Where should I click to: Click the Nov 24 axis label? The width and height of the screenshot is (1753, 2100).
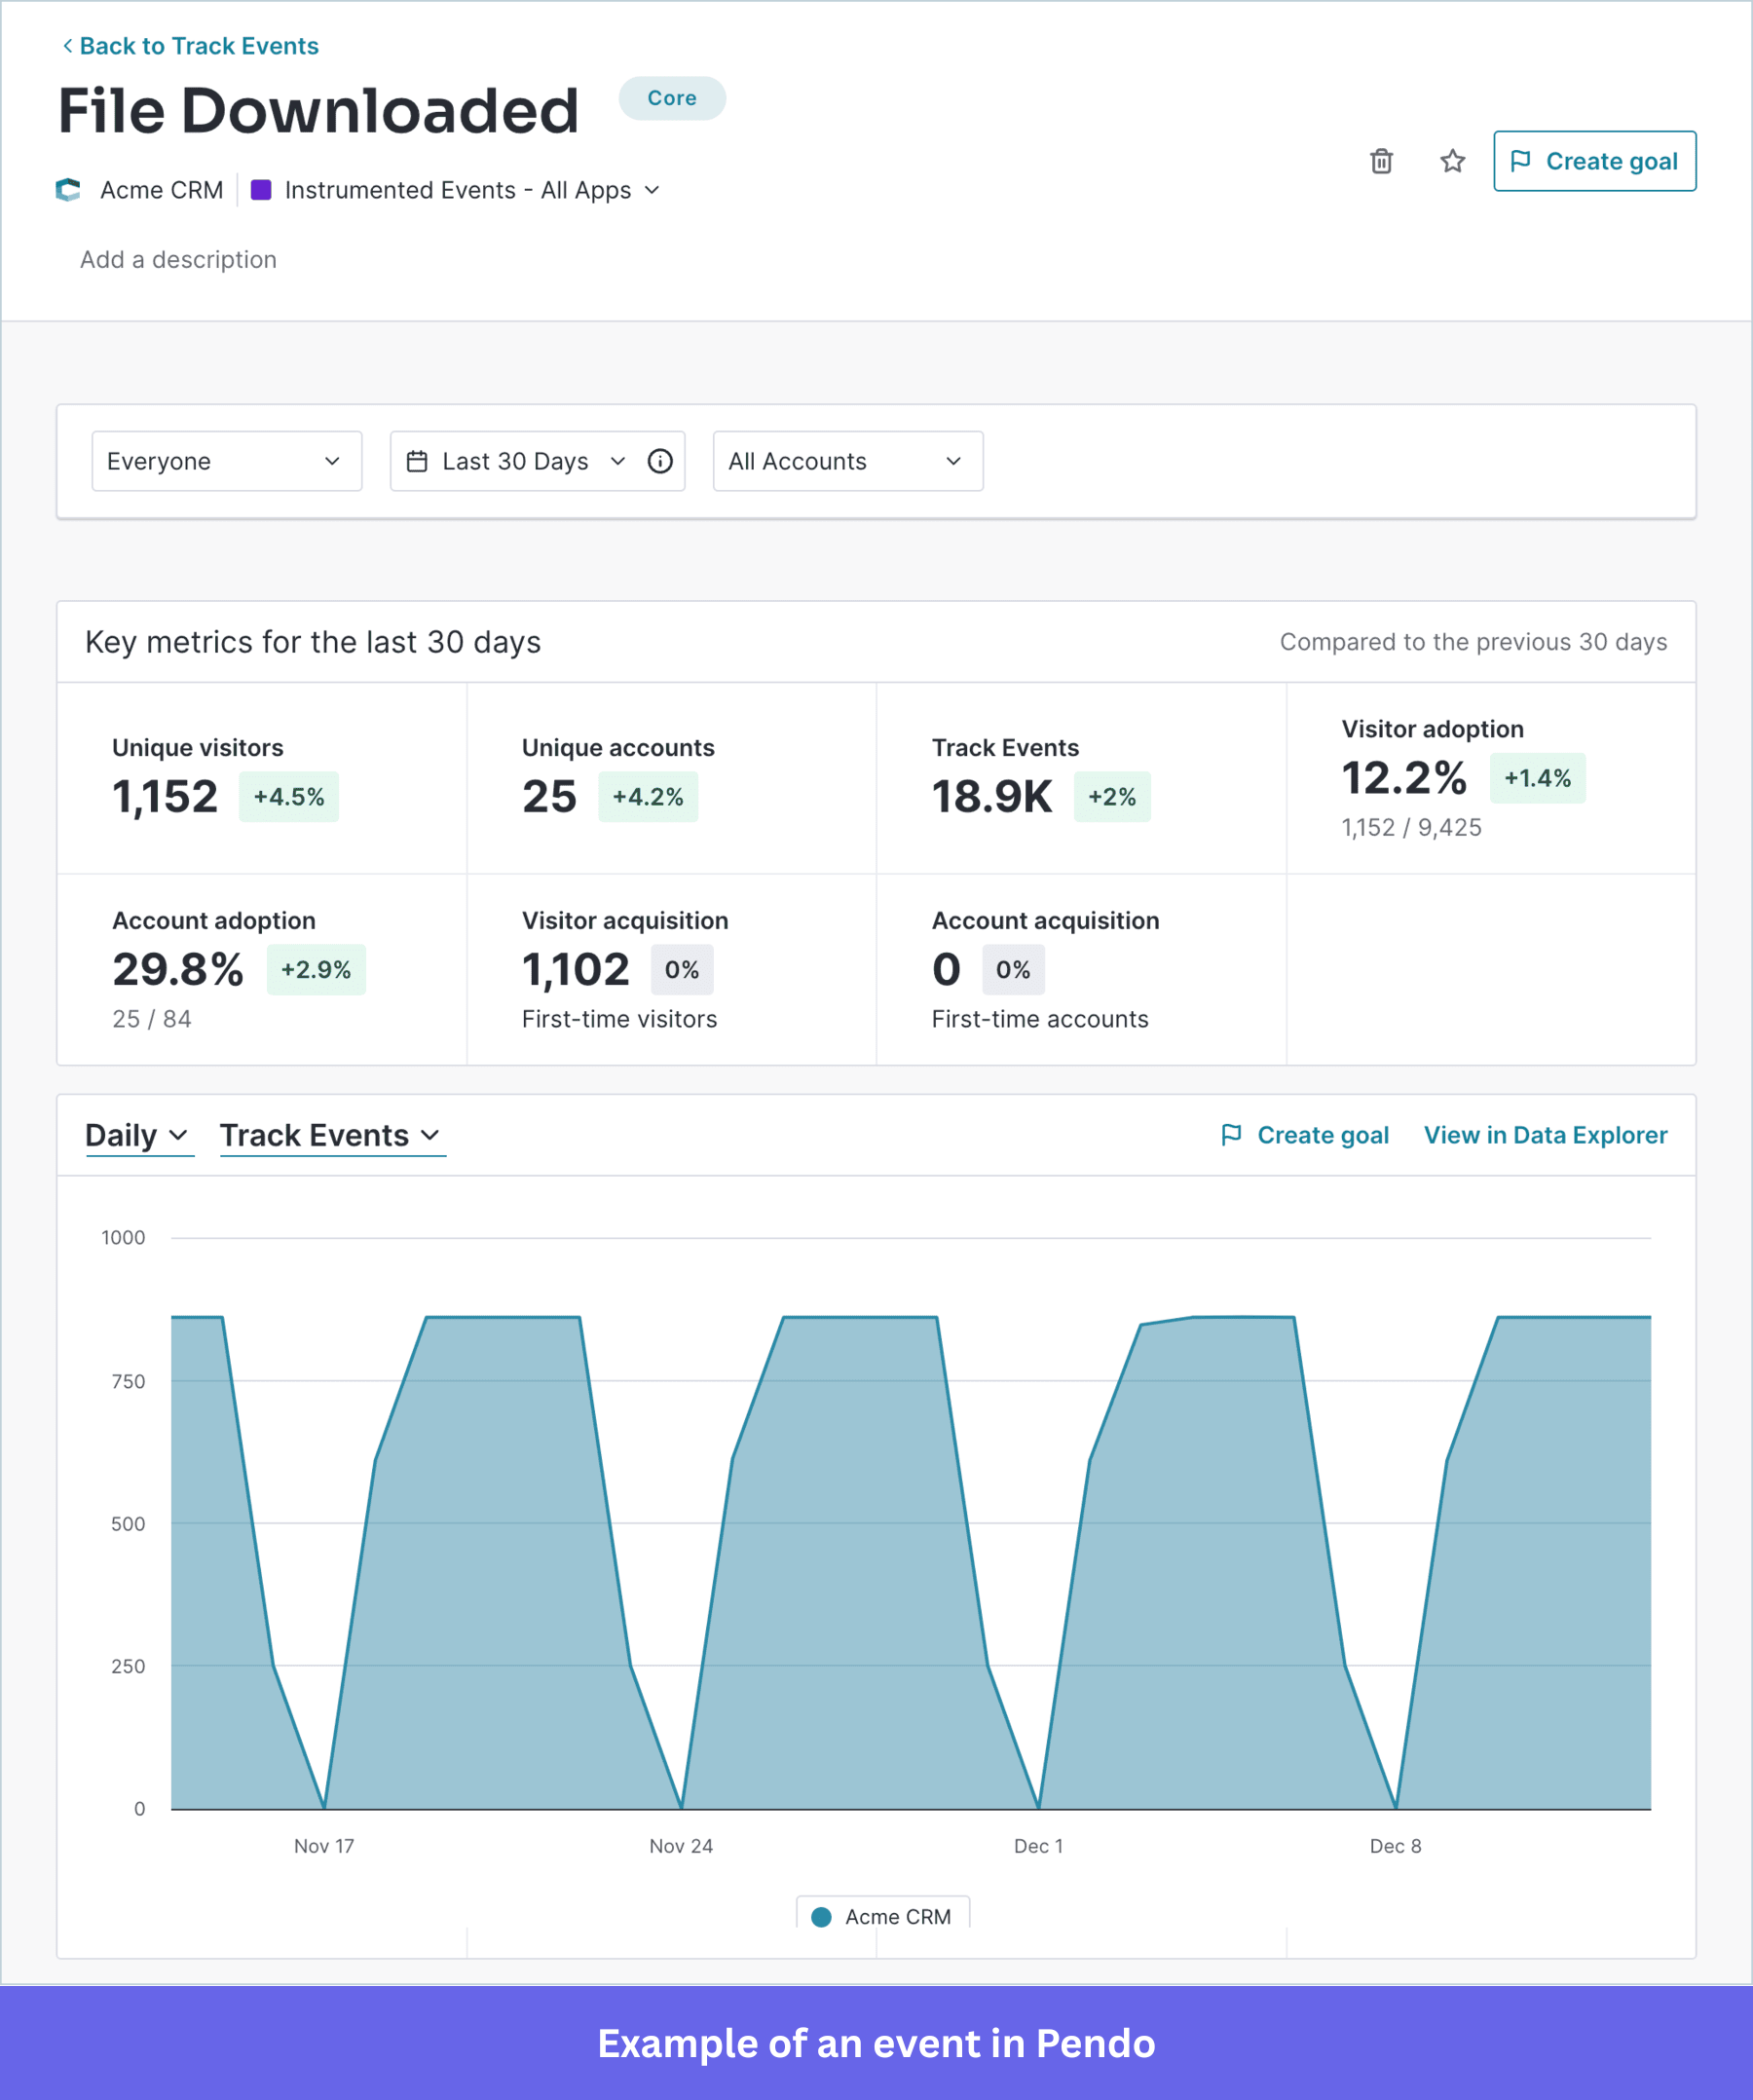(x=681, y=1846)
